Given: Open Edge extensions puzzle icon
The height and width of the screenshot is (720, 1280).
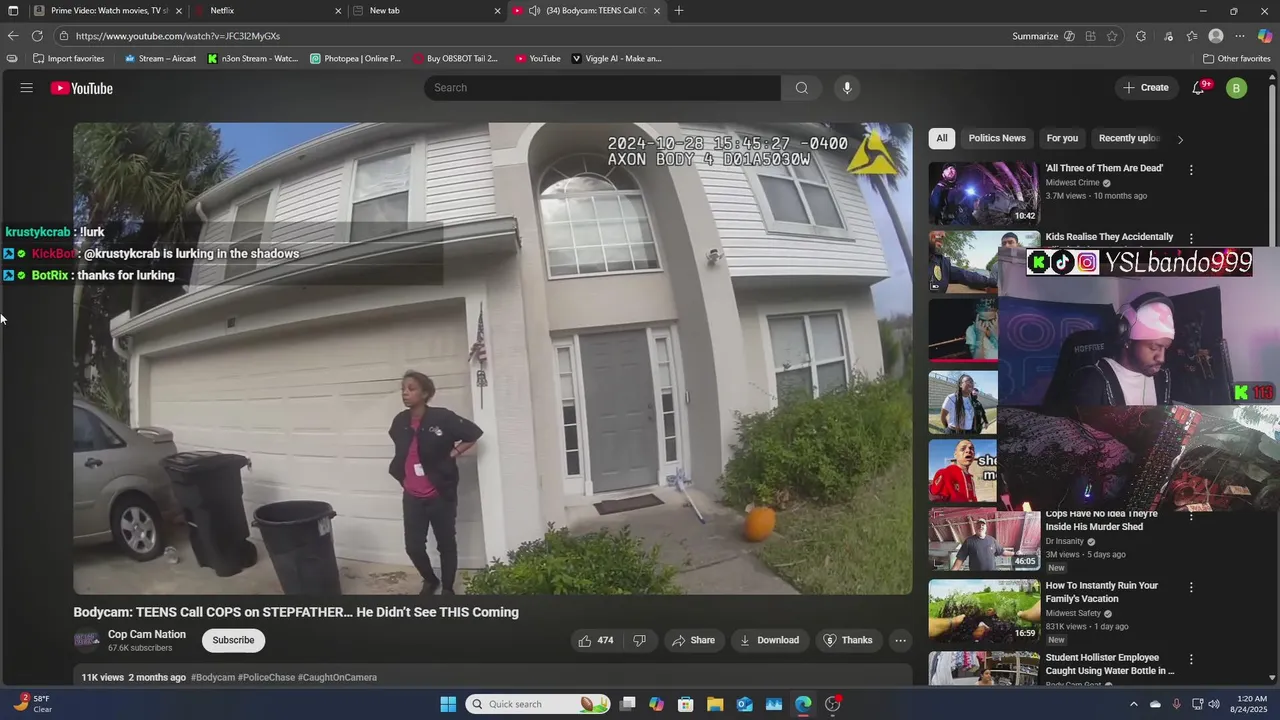Looking at the screenshot, I should click(1141, 36).
